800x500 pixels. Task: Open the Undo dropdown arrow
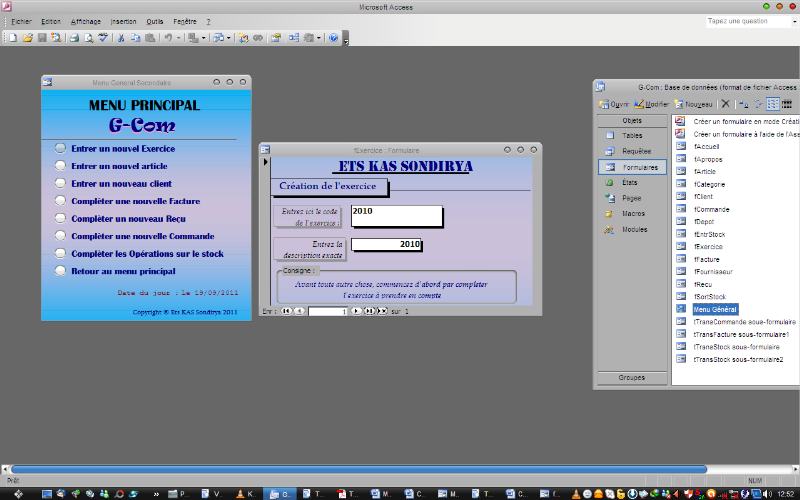point(178,38)
